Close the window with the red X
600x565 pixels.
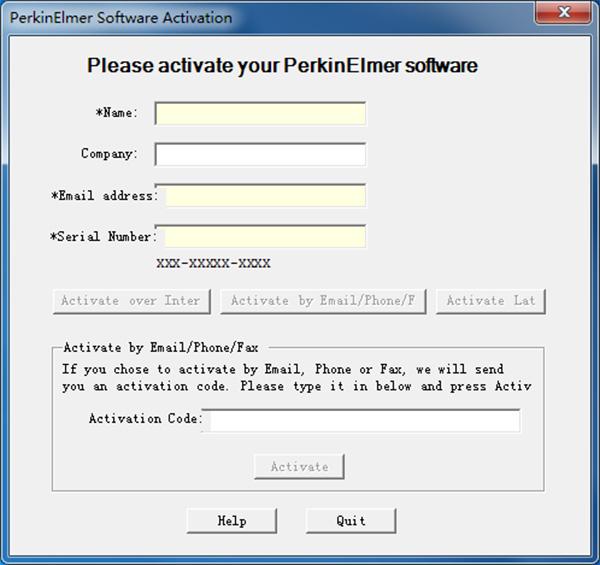[563, 12]
